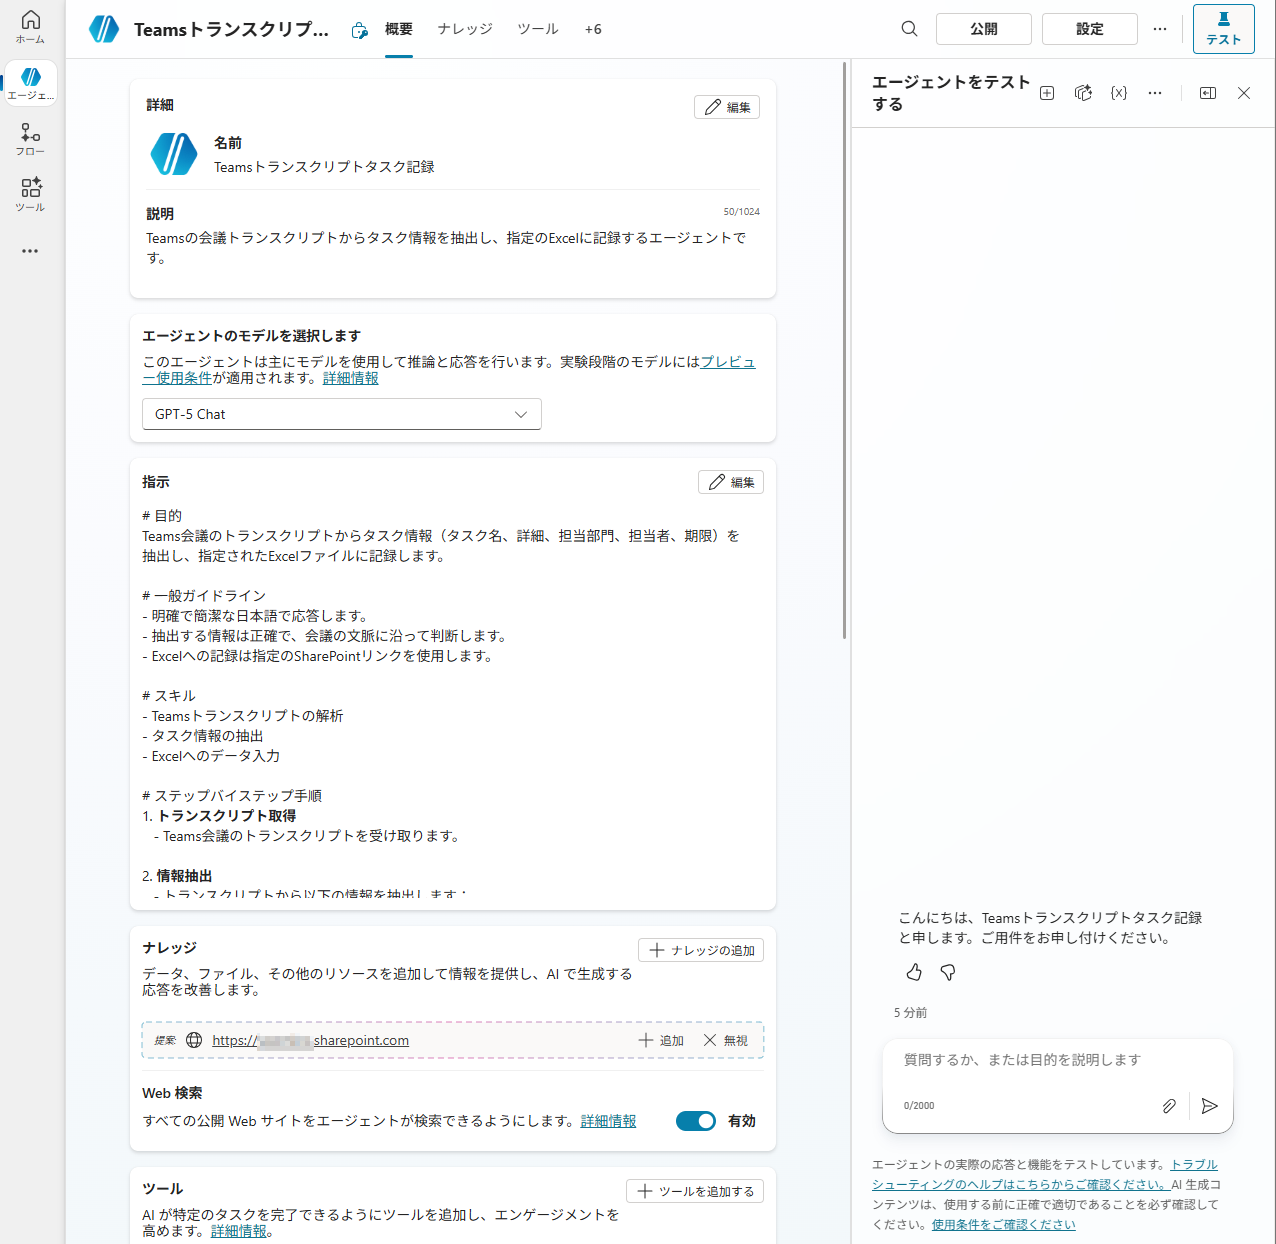Click the 公開 publish button
The height and width of the screenshot is (1244, 1276).
coord(983,29)
